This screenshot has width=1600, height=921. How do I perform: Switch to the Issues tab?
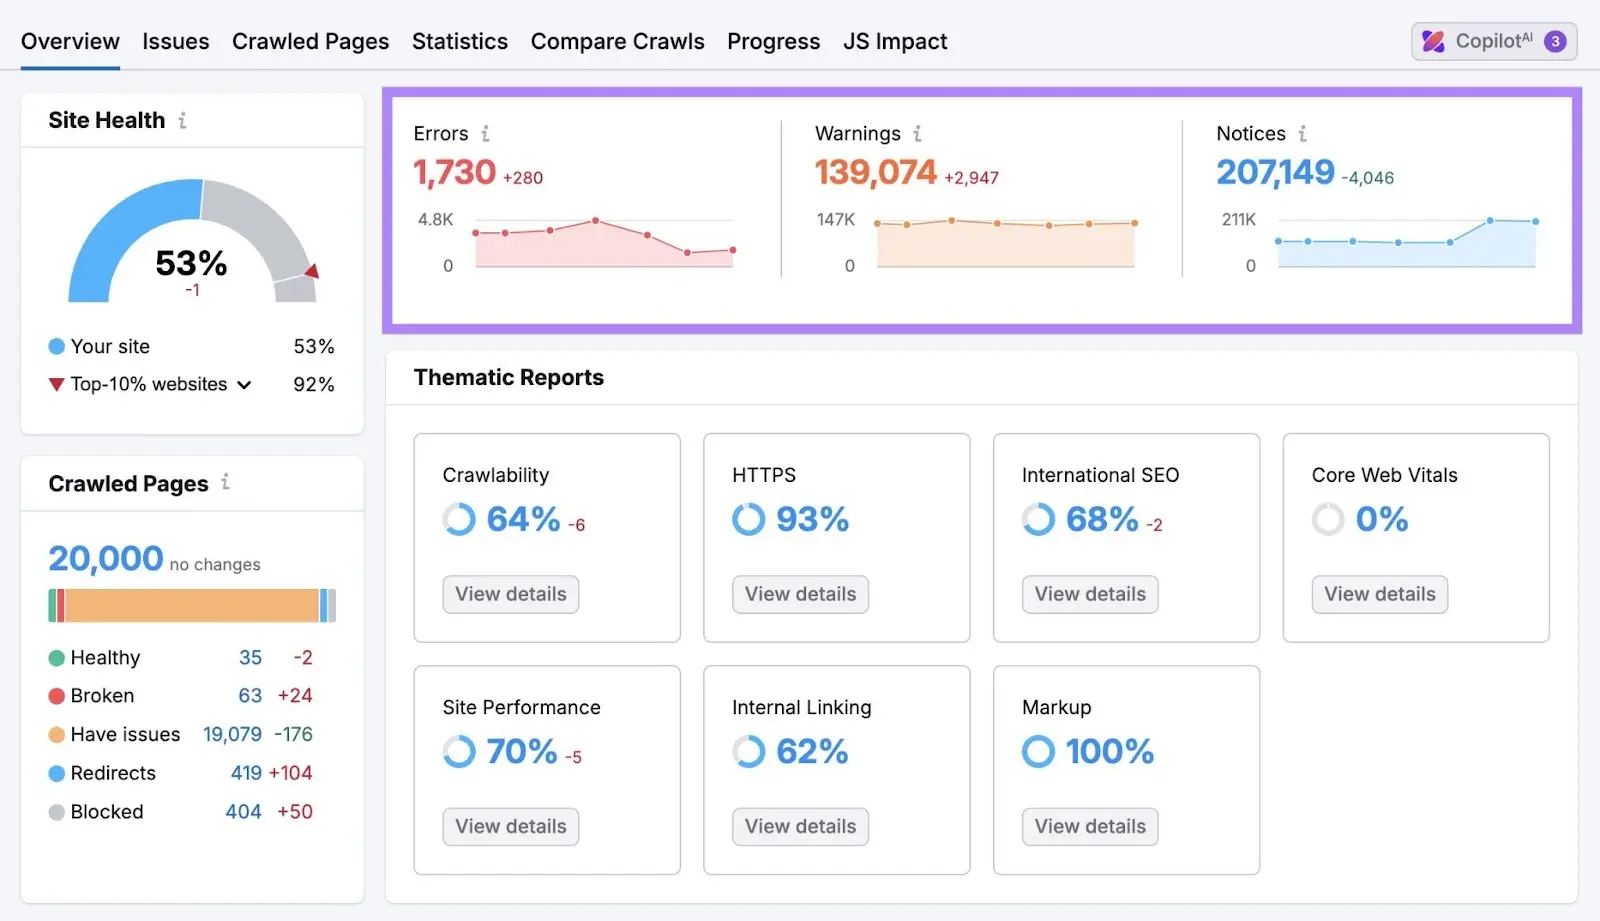coord(175,41)
